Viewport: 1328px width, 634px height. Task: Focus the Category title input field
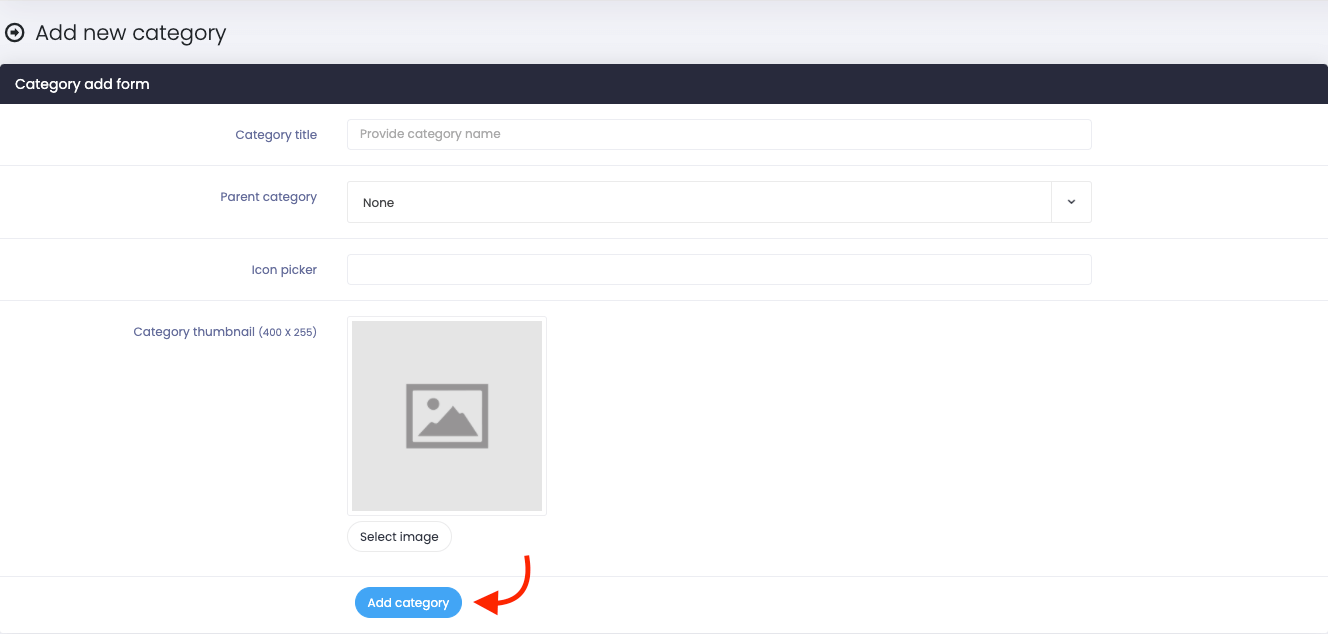[719, 134]
